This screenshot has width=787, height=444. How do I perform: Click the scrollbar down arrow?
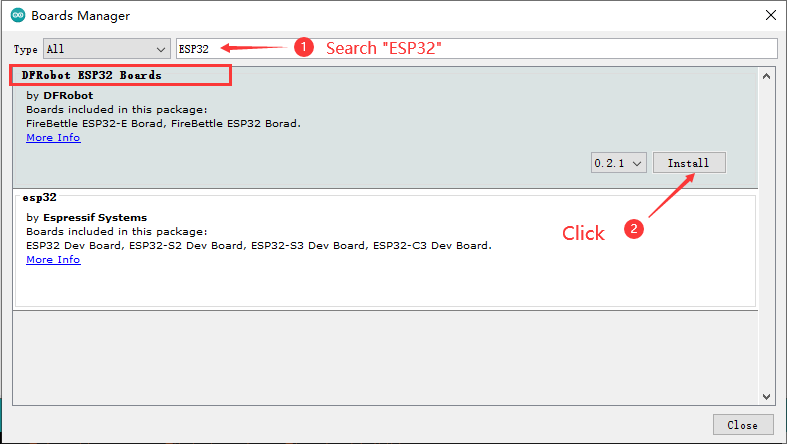point(766,397)
